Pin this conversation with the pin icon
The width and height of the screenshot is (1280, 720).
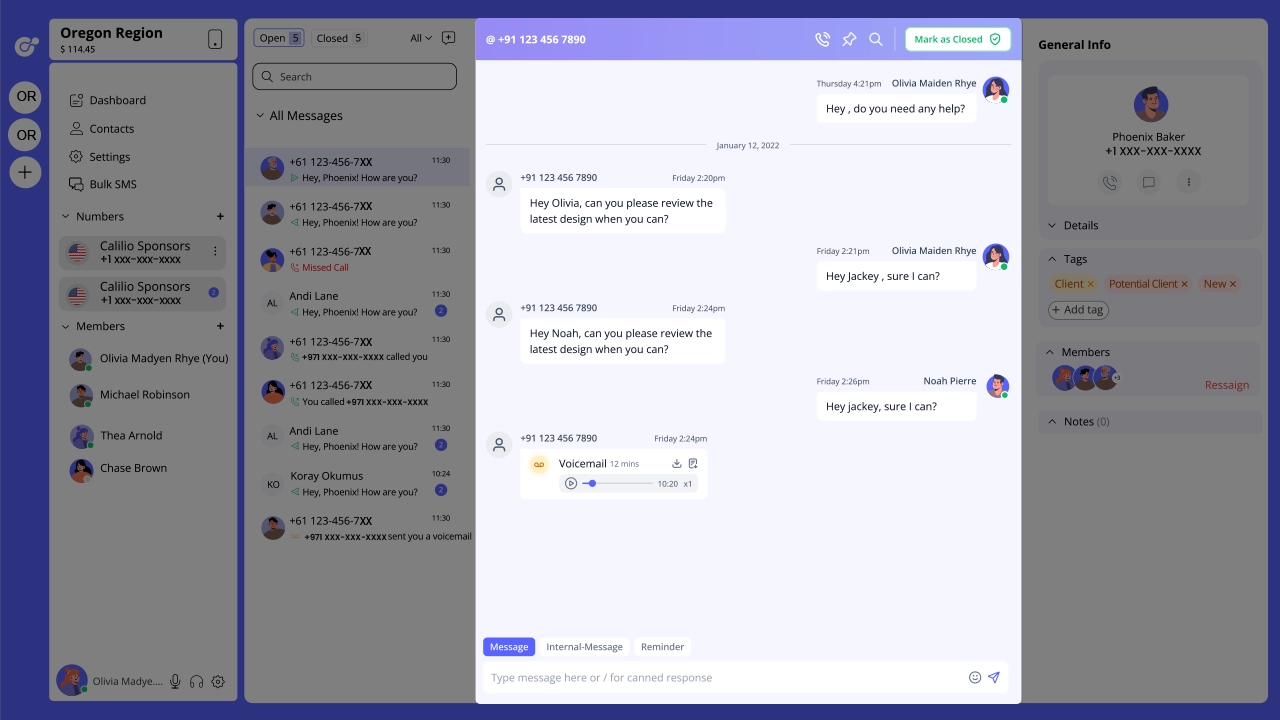849,39
